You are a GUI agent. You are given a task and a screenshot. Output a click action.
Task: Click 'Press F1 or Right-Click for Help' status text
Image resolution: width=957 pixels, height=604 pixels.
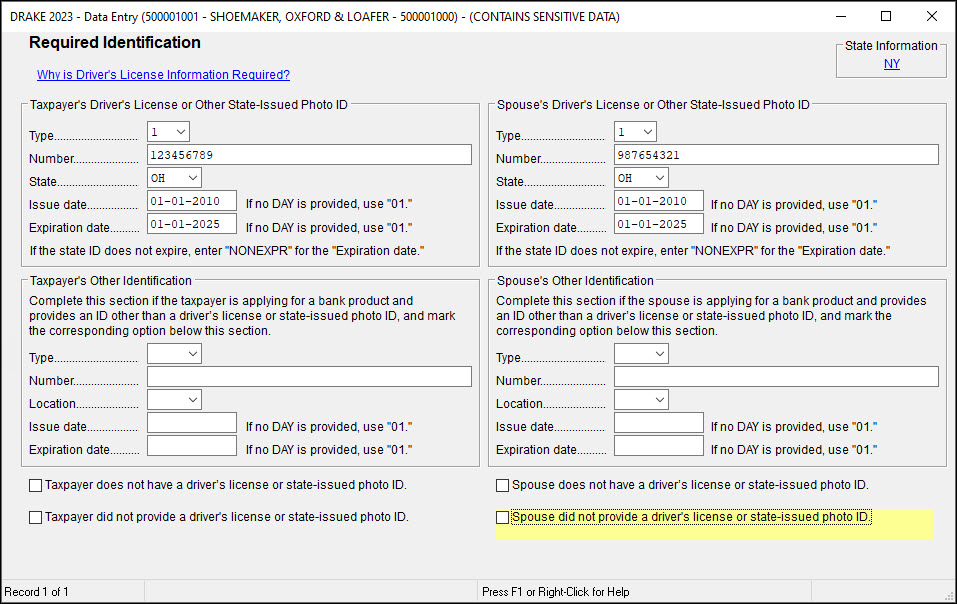click(x=555, y=592)
